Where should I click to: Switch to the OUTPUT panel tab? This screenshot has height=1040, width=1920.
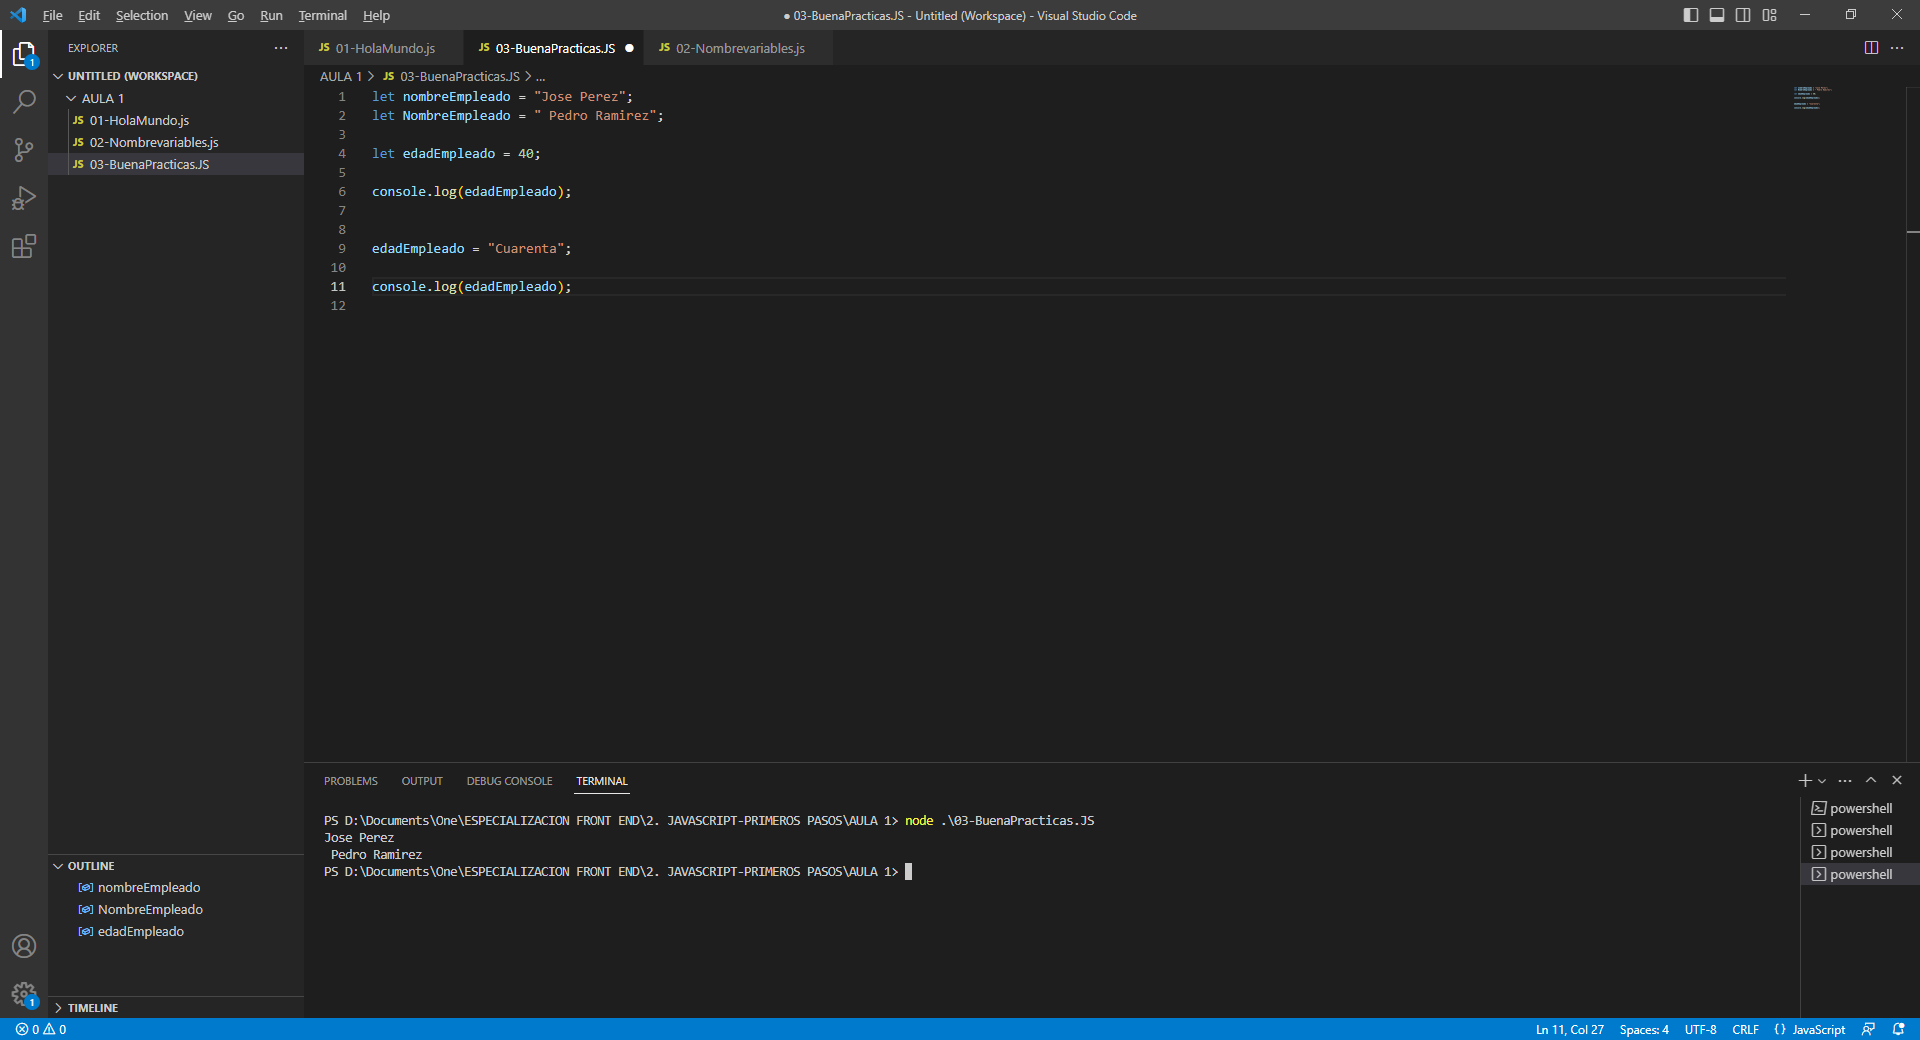pyautogui.click(x=422, y=781)
